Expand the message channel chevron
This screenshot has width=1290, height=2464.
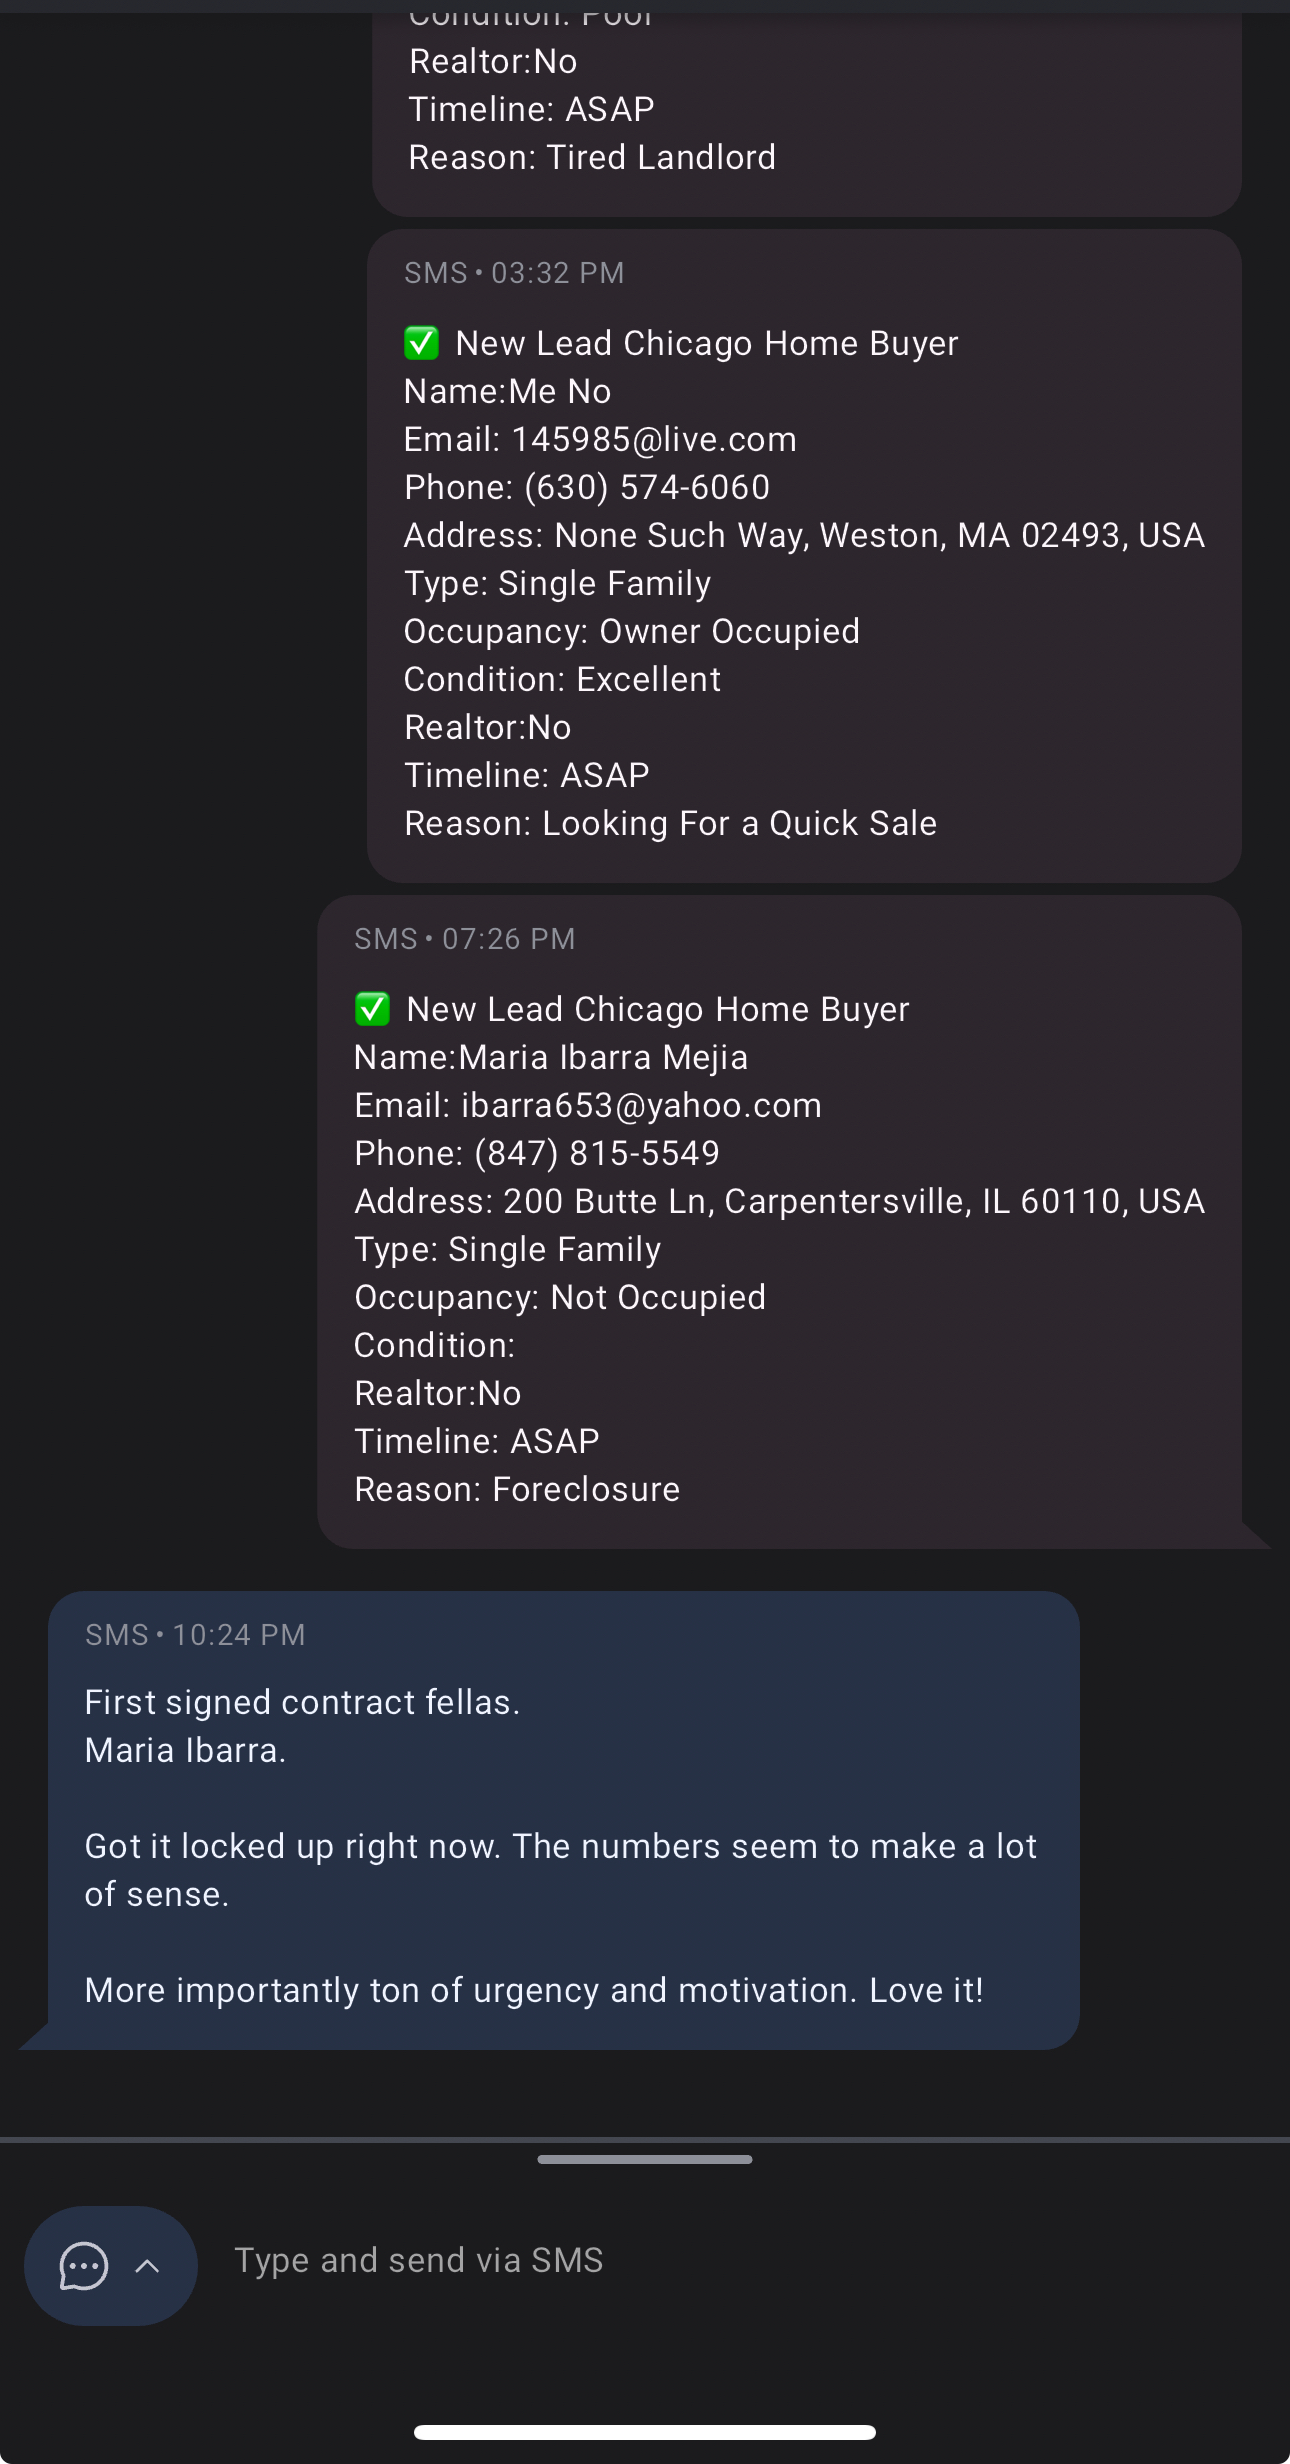coord(147,2265)
